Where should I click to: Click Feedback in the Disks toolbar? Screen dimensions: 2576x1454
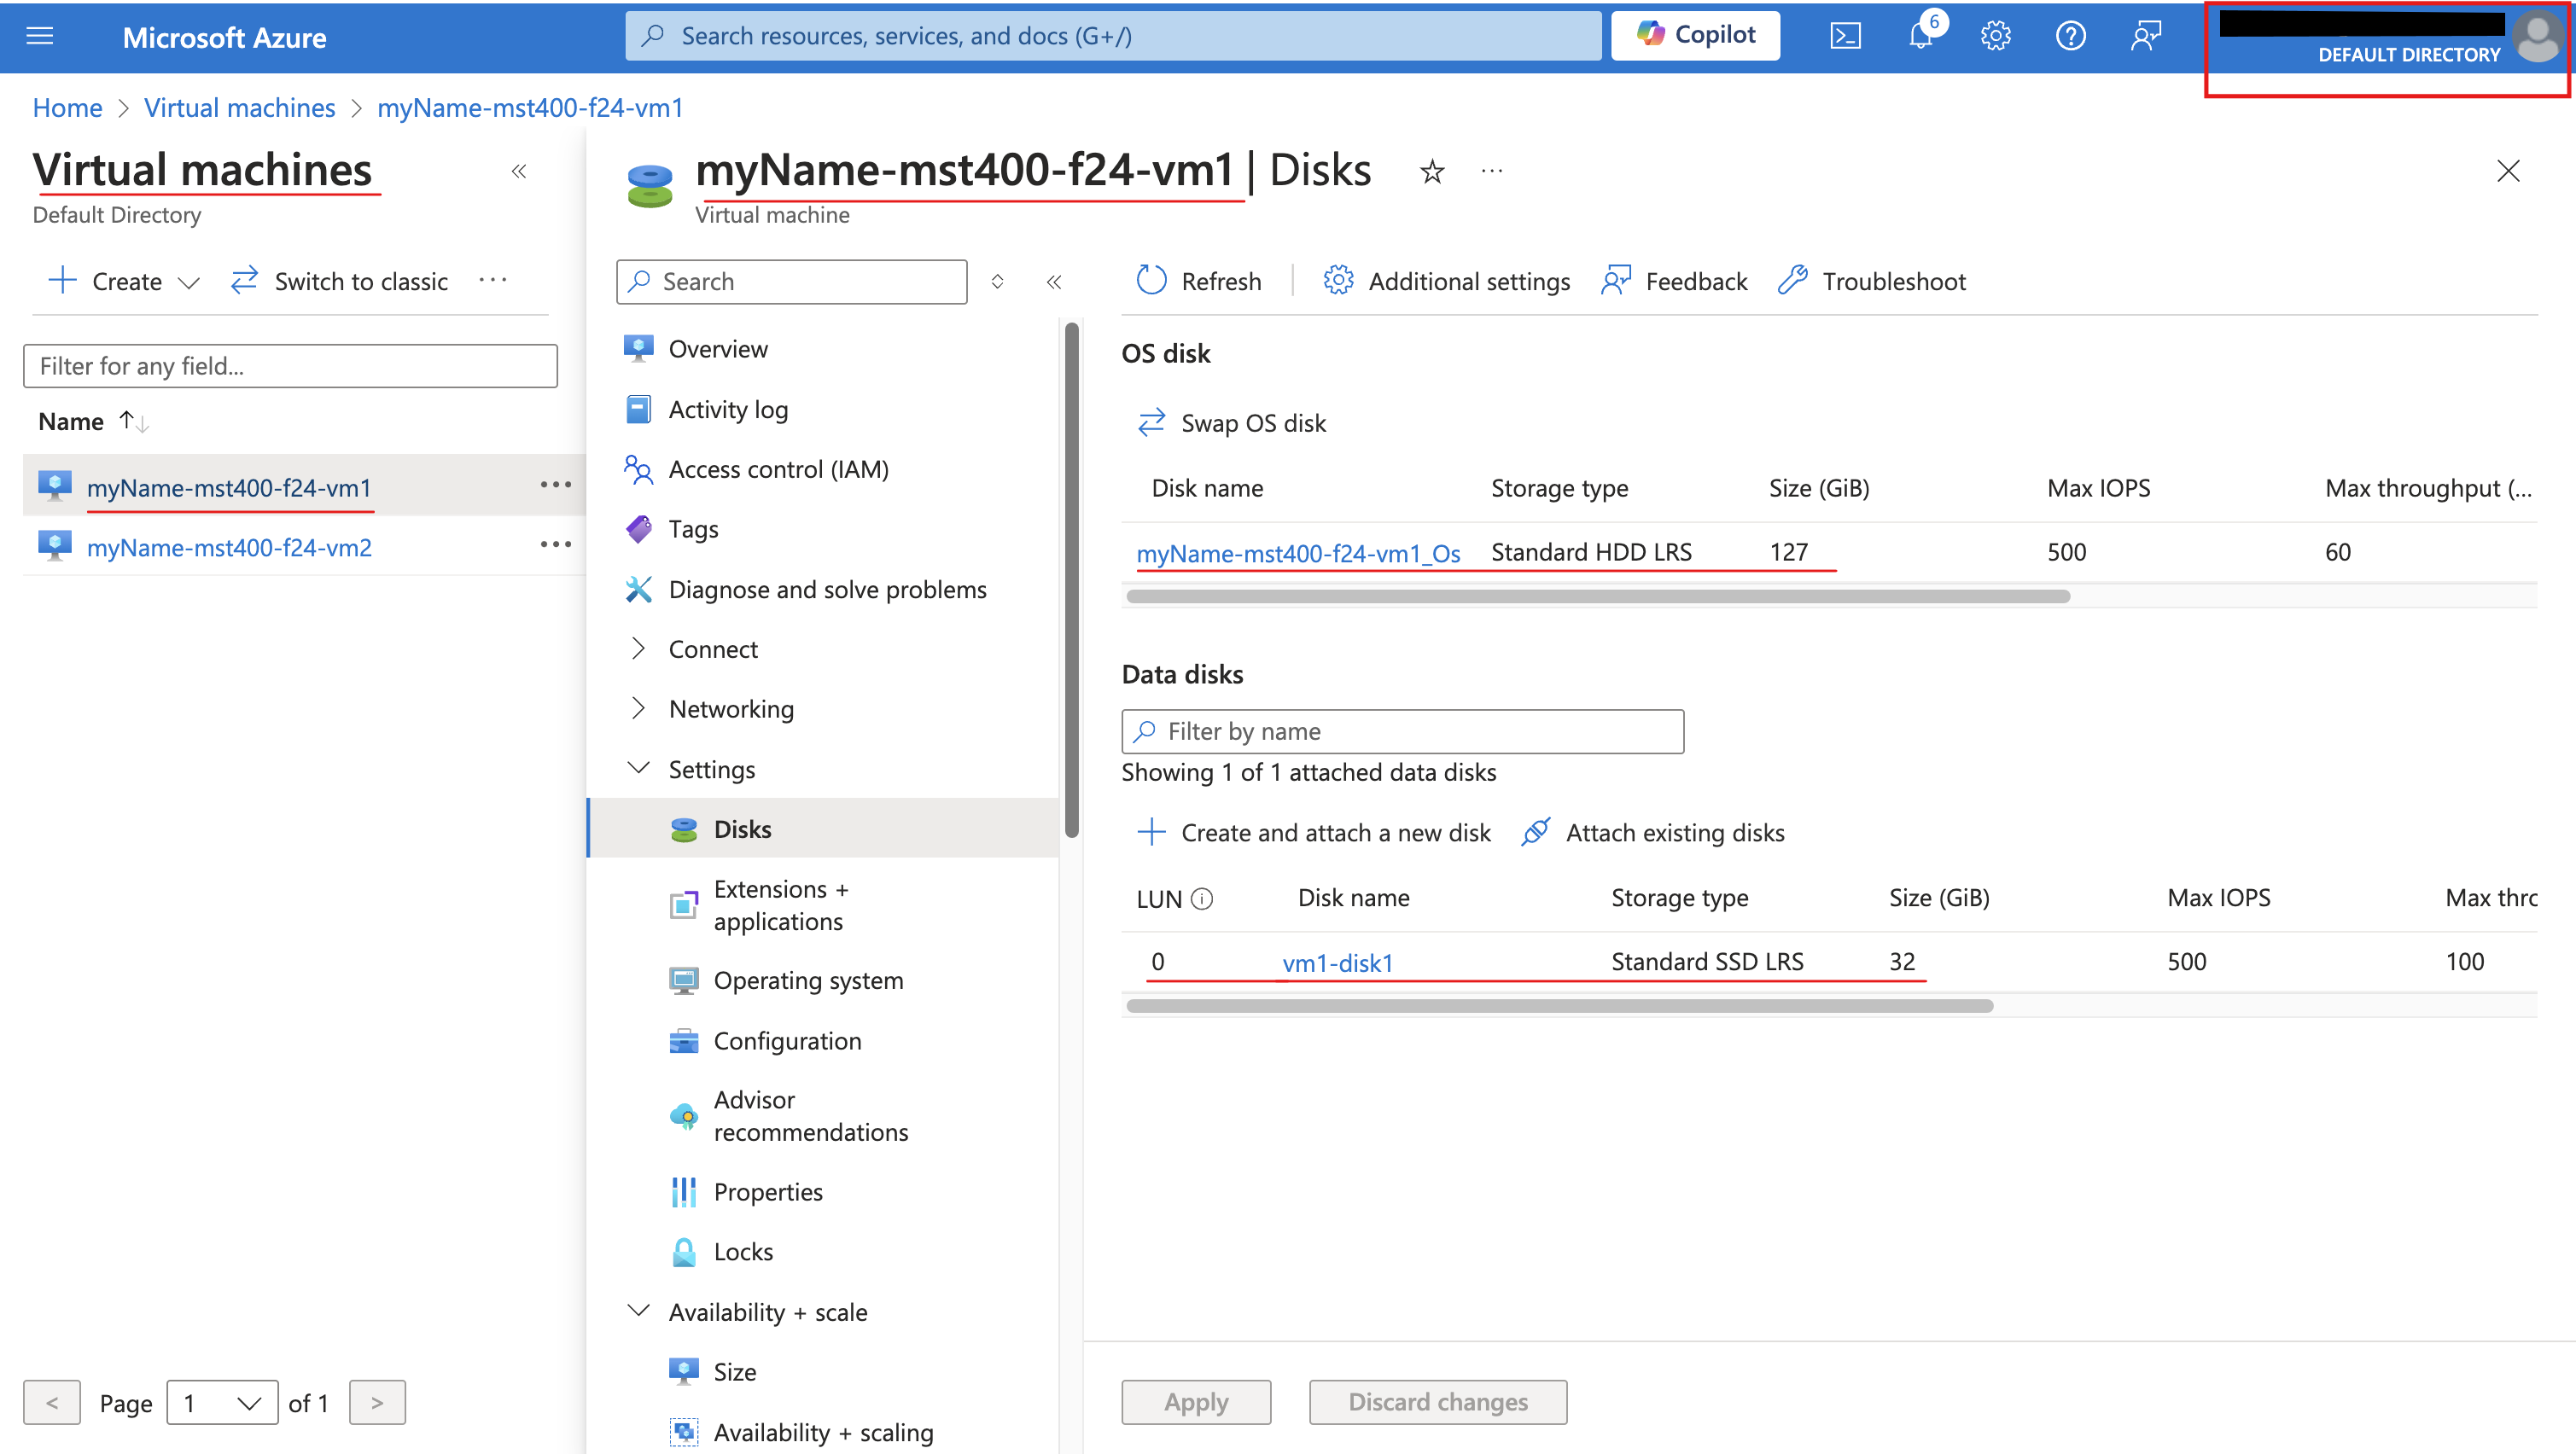[1674, 282]
